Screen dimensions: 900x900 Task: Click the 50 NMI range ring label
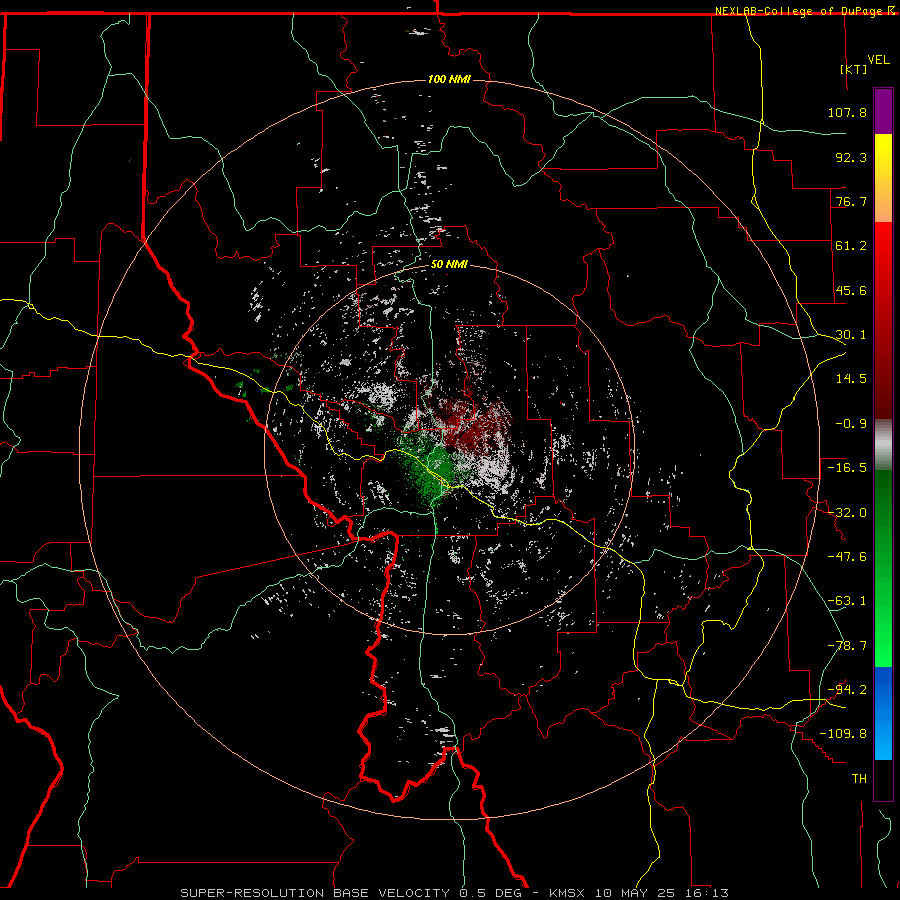click(x=449, y=265)
